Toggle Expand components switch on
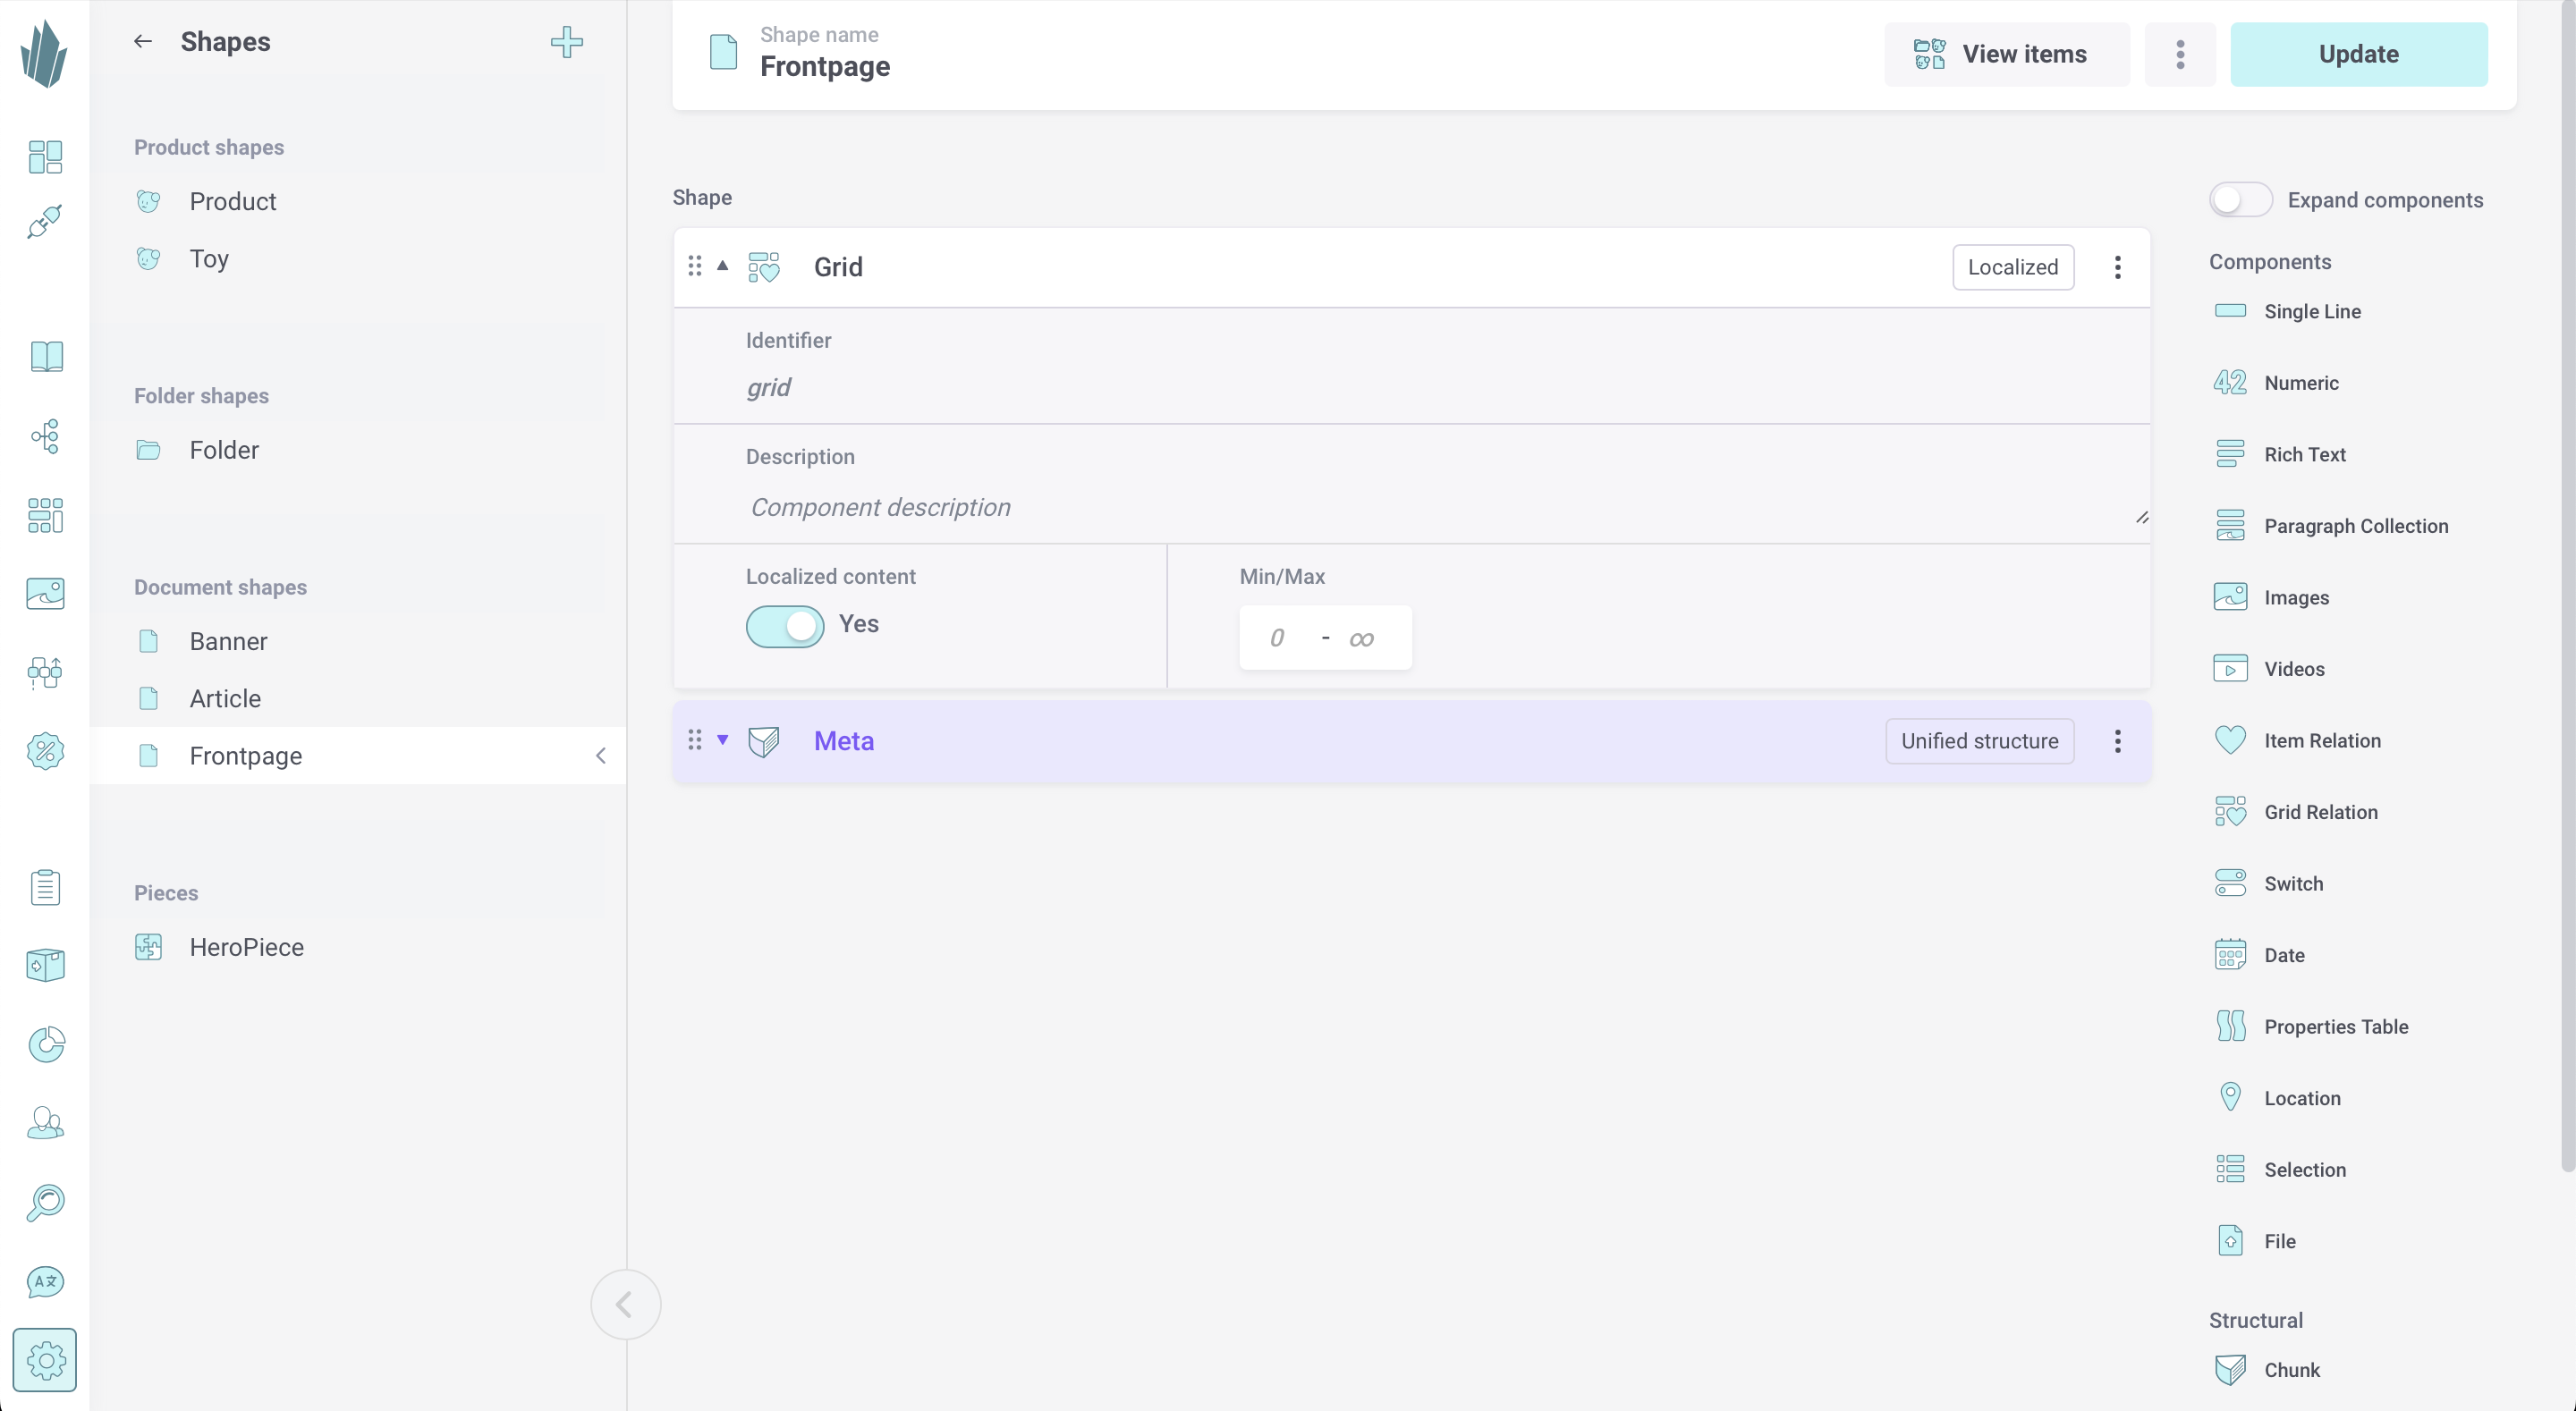2576x1411 pixels. coord(2241,199)
